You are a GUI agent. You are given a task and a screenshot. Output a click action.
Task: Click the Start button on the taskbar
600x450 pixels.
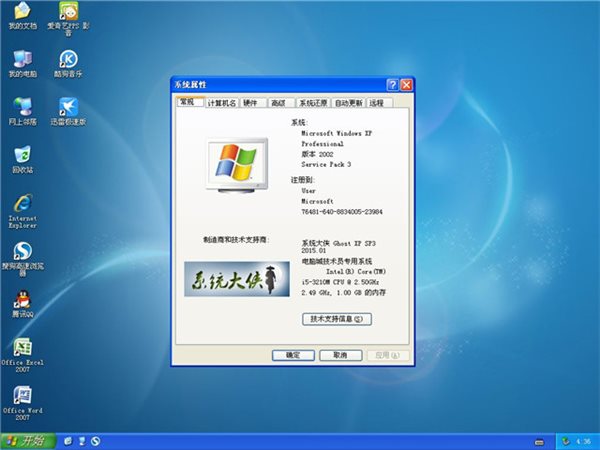[x=28, y=441]
